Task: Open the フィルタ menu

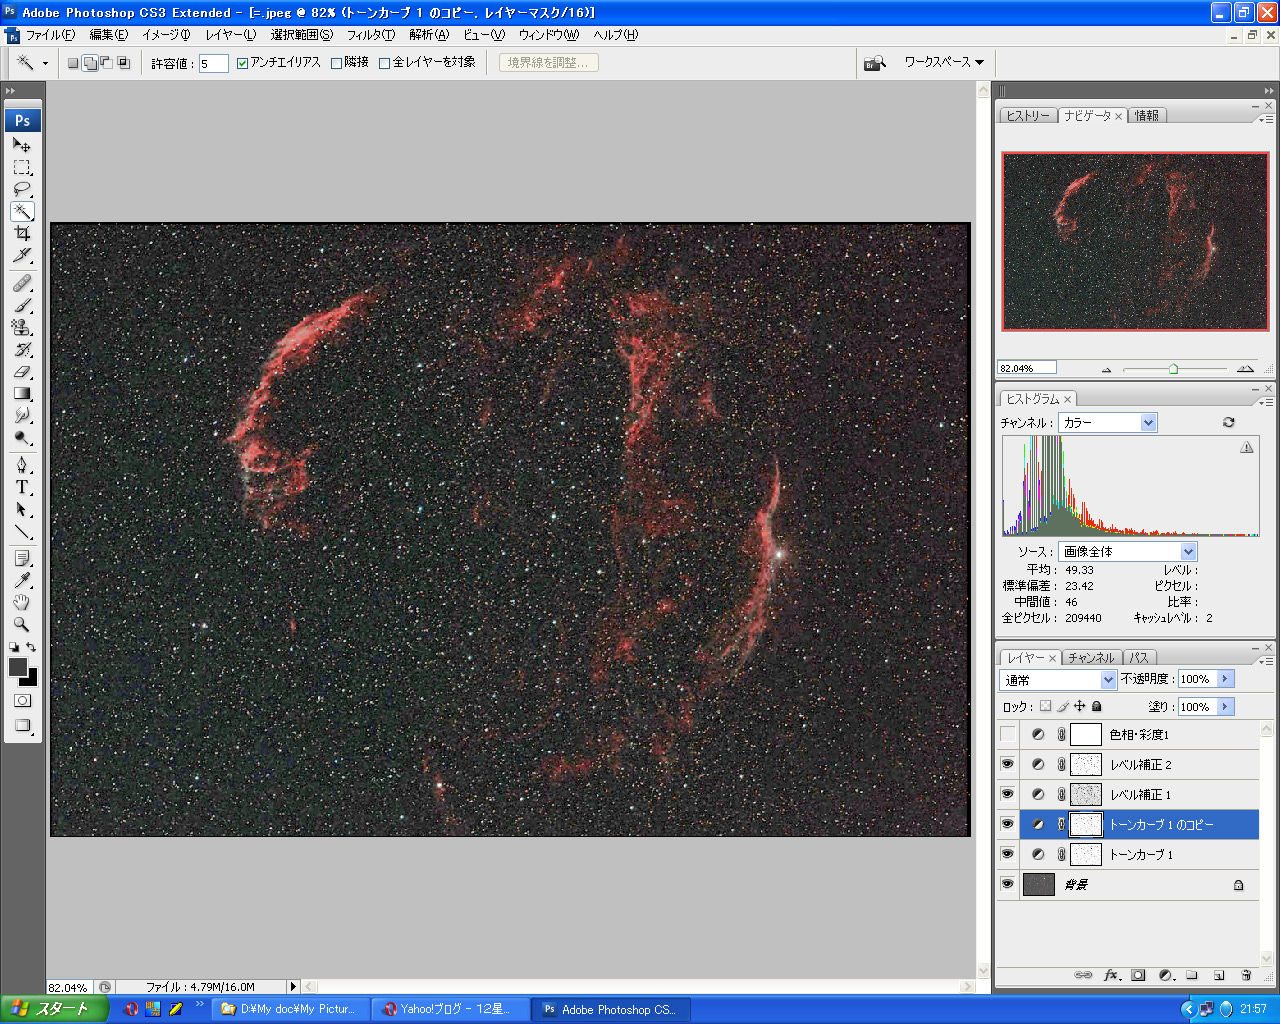Action: point(370,35)
